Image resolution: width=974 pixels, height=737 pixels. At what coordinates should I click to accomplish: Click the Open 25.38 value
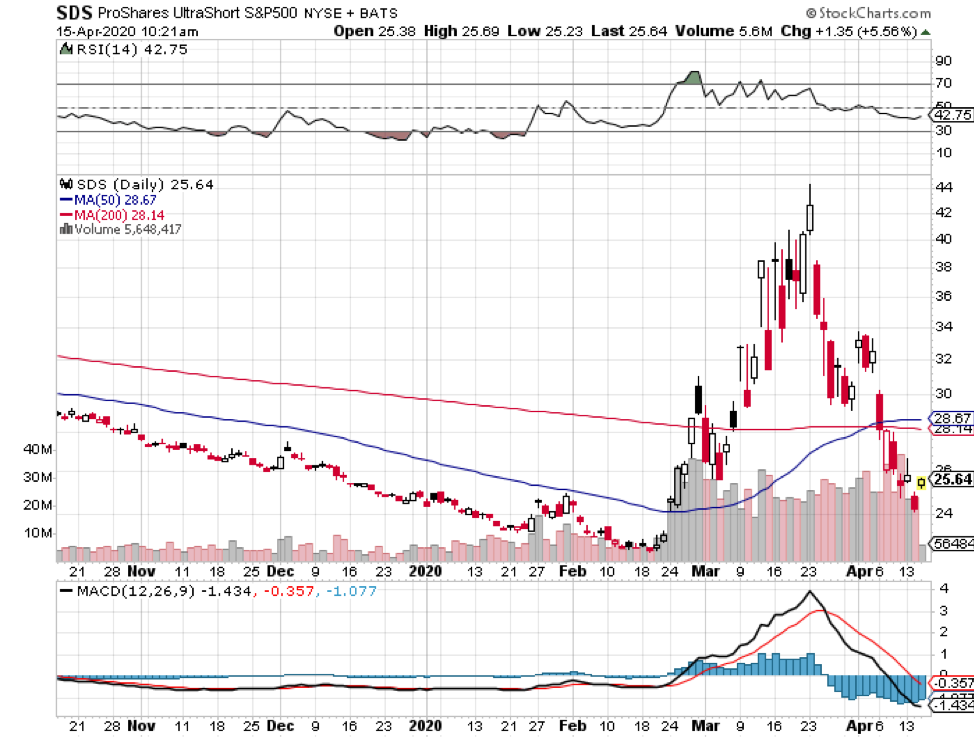375,31
